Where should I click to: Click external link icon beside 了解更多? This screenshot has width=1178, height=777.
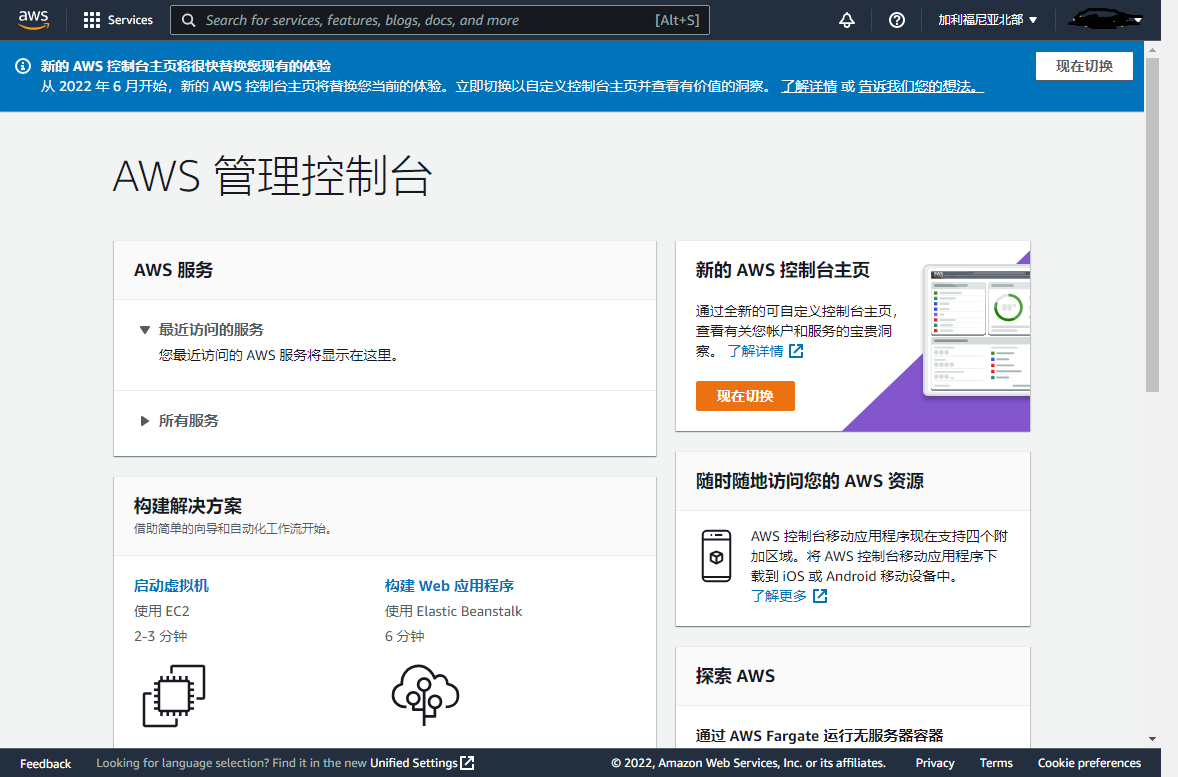pos(820,596)
